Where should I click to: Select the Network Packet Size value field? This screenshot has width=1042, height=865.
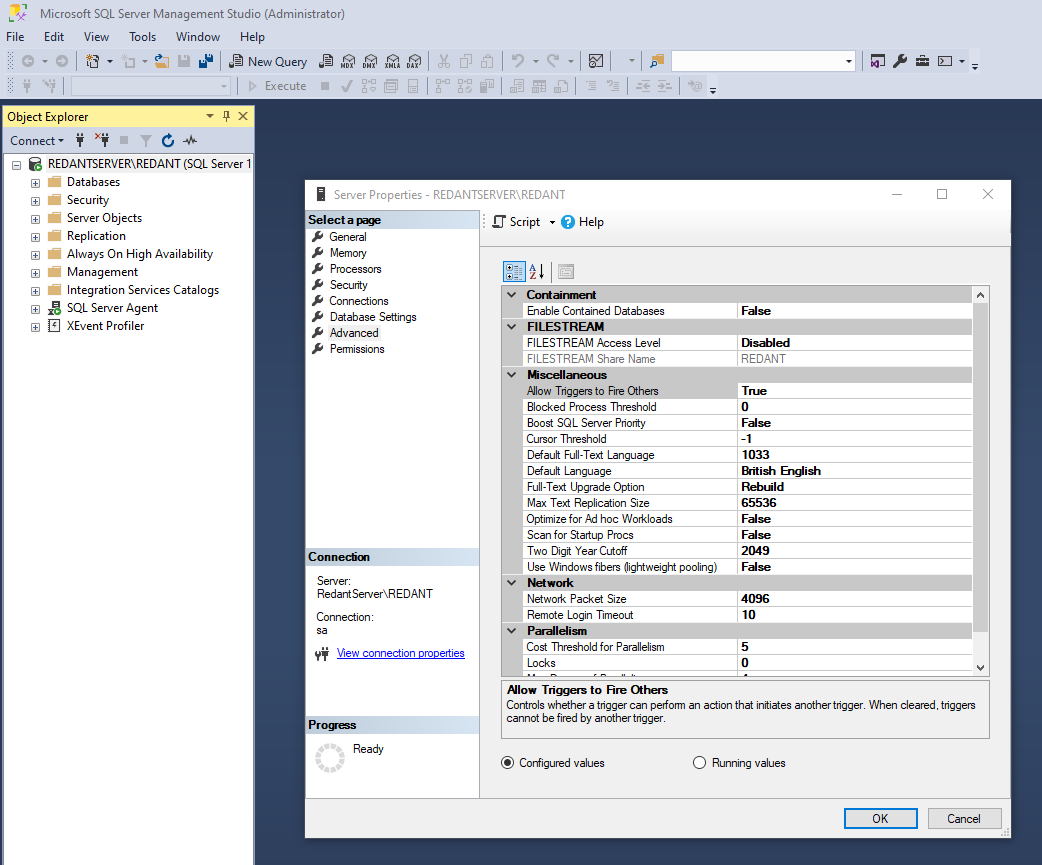[x=854, y=599]
